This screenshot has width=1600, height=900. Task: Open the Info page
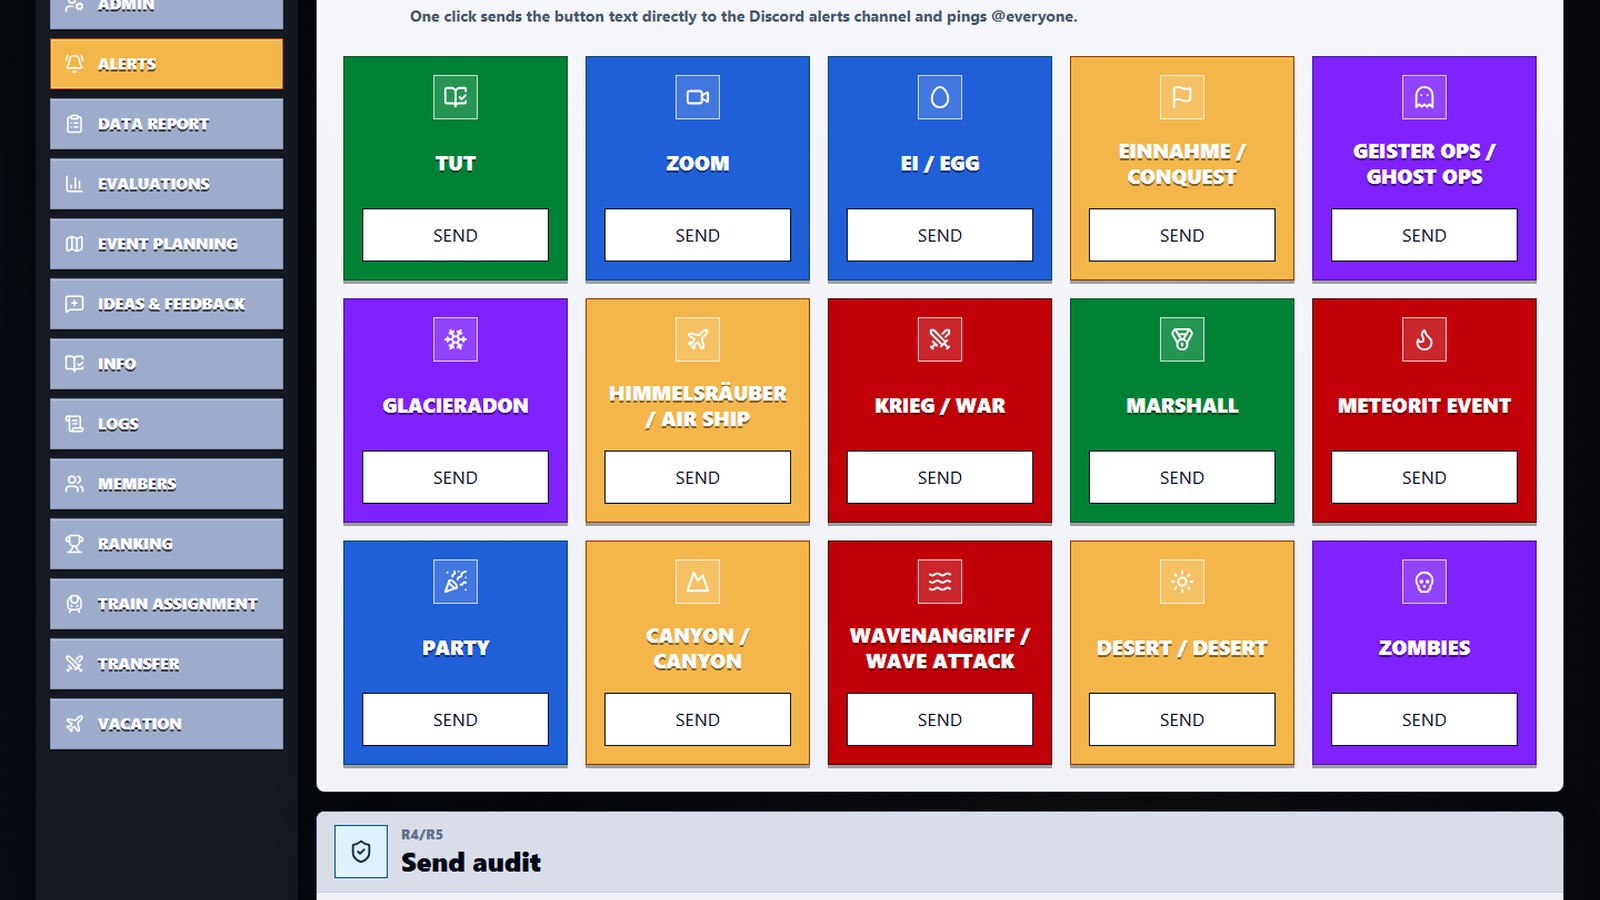[x=166, y=364]
